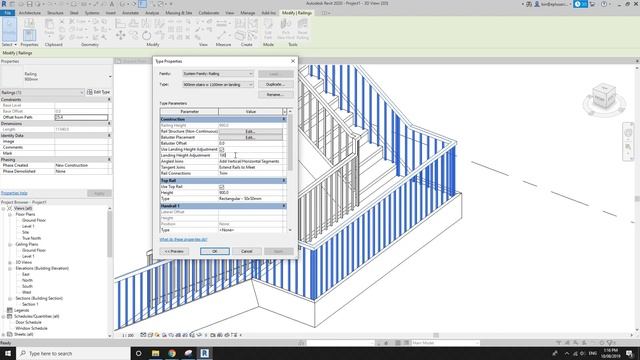
Task: Click the Revit application logo
Action: pyautogui.click(x=4, y=4)
